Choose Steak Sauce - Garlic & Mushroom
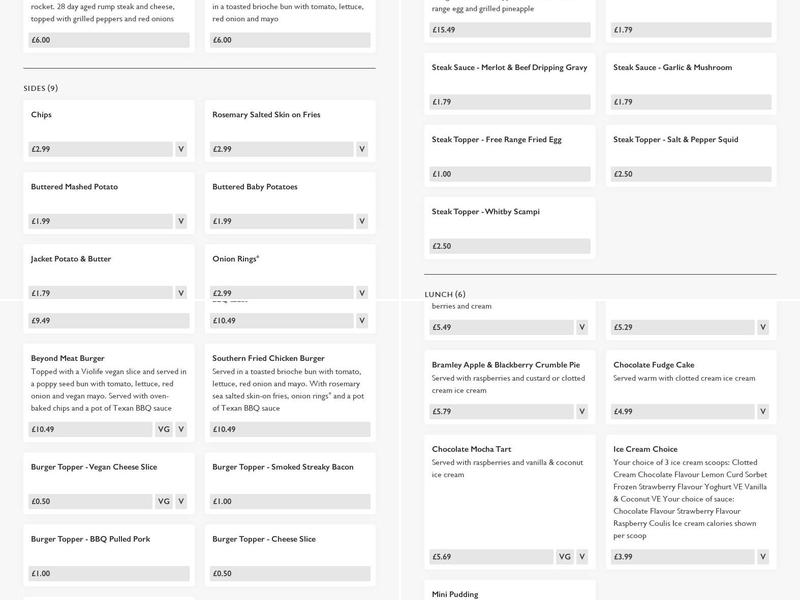The height and width of the screenshot is (600, 800). (672, 68)
